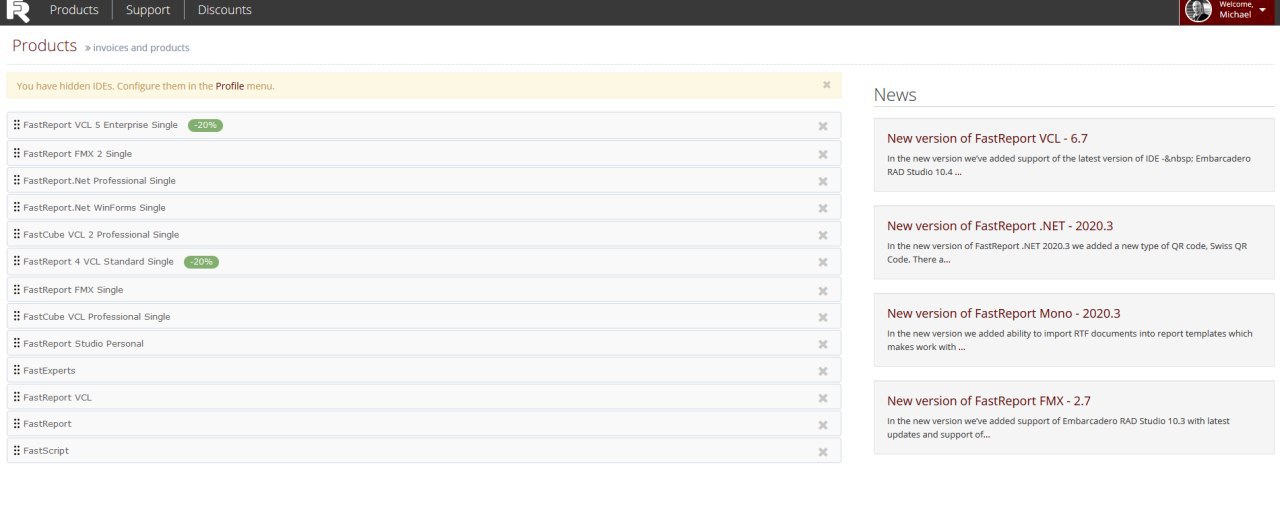Open the Discounts menu
This screenshot has width=1280, height=517.
[225, 10]
